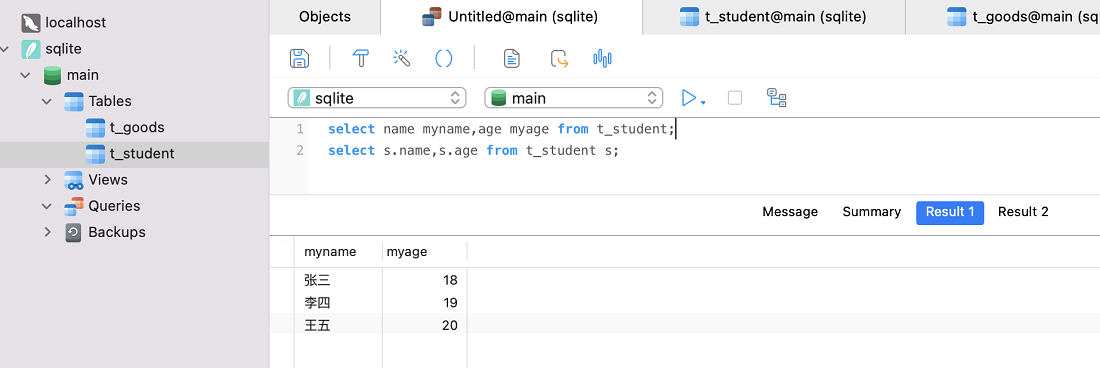Toggle the stop square next to Run
Image resolution: width=1100 pixels, height=368 pixels.
click(735, 97)
